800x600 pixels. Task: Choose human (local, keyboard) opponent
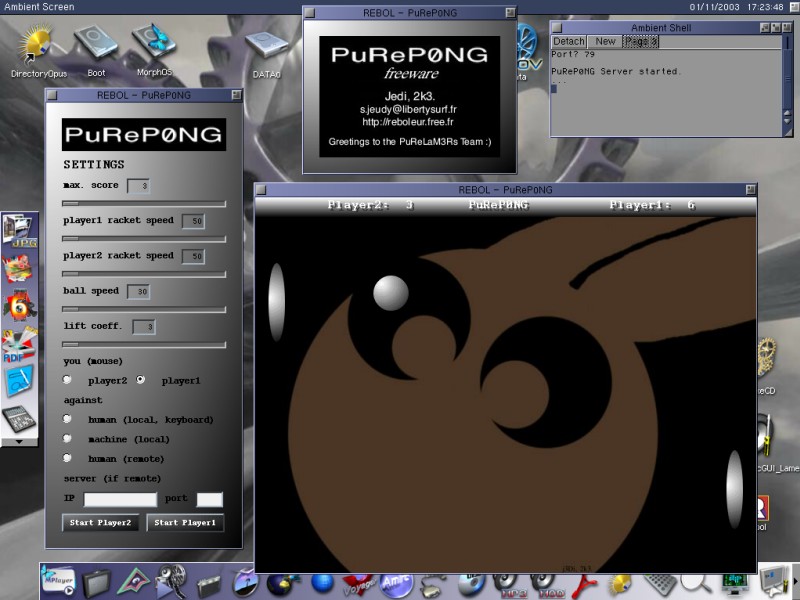[67, 419]
